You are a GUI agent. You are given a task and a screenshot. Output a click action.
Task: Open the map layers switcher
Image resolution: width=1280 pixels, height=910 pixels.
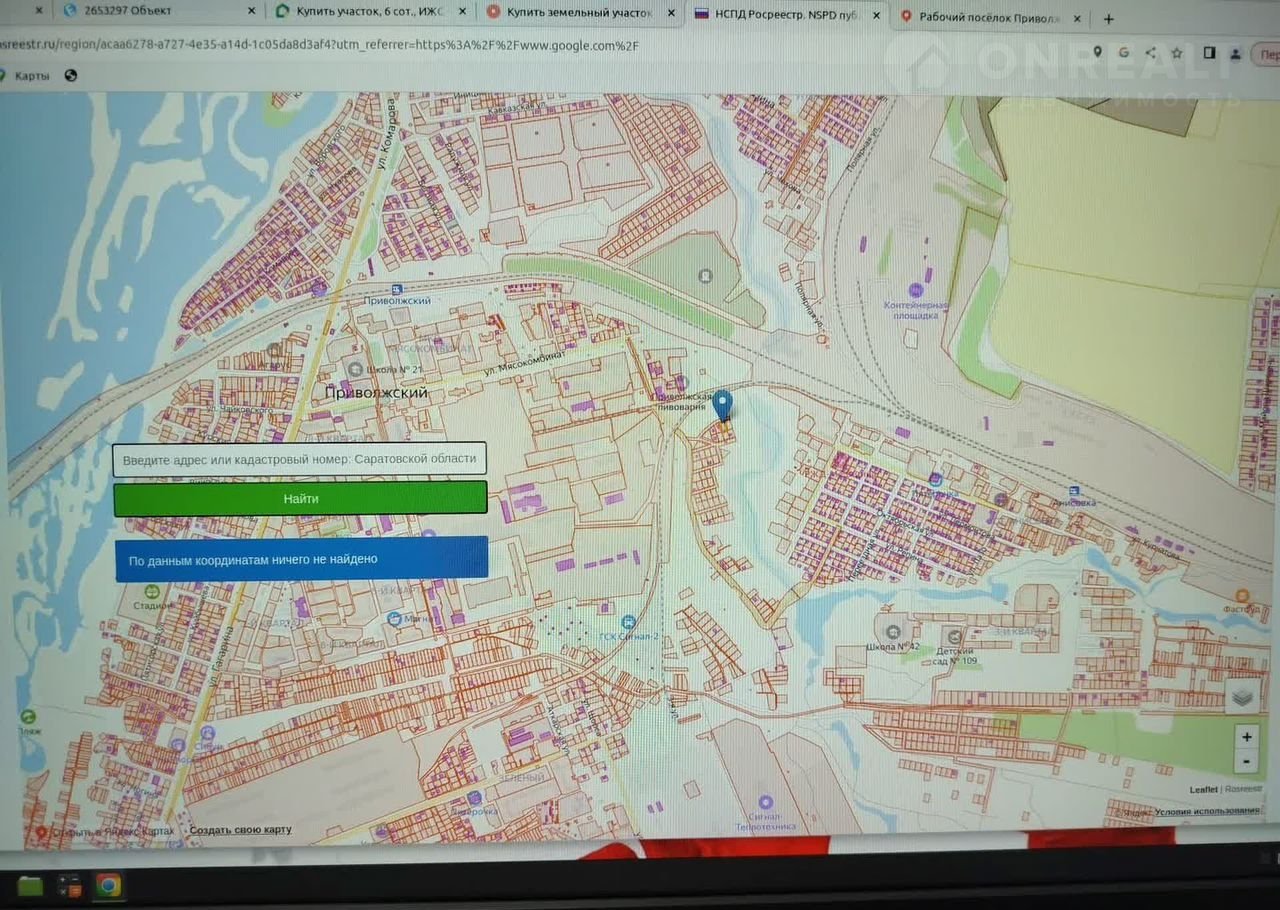tap(1242, 696)
